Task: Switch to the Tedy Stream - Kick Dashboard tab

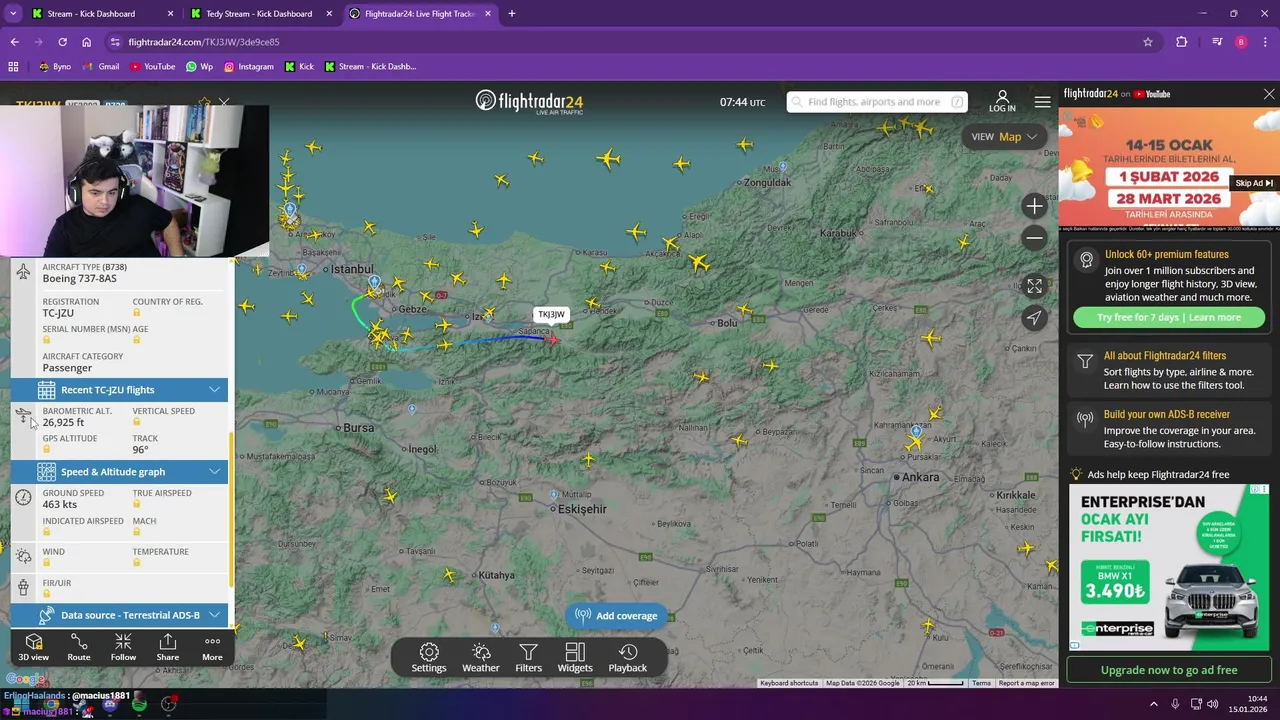Action: click(263, 14)
